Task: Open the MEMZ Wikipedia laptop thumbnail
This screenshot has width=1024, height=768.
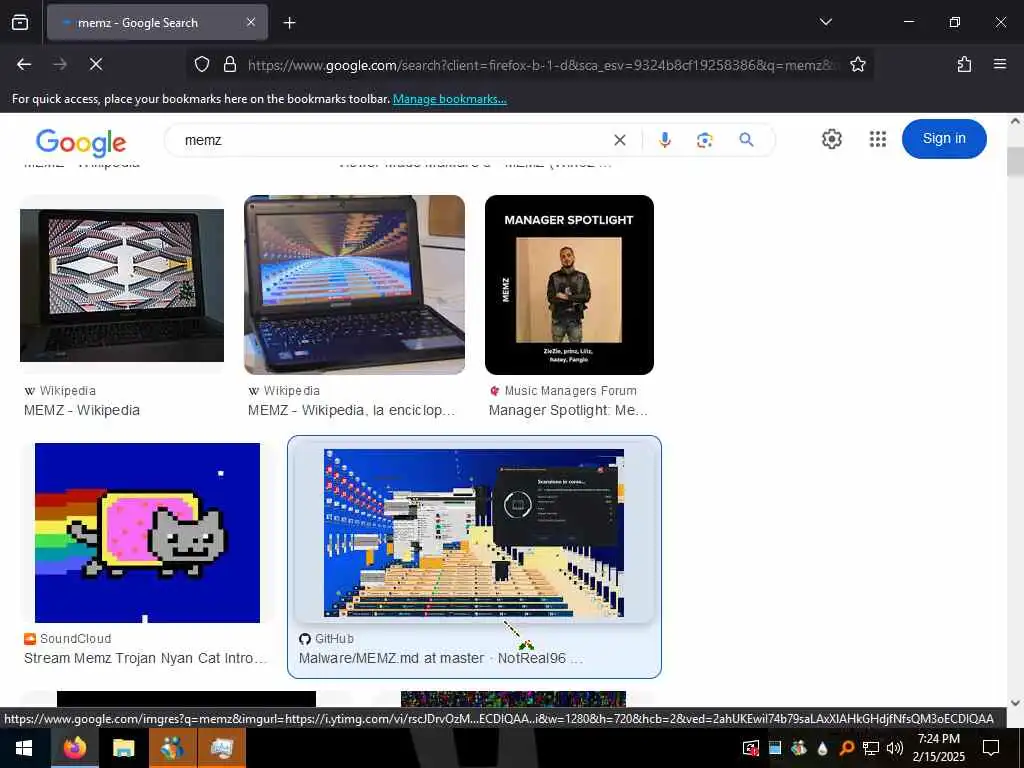Action: [x=122, y=285]
